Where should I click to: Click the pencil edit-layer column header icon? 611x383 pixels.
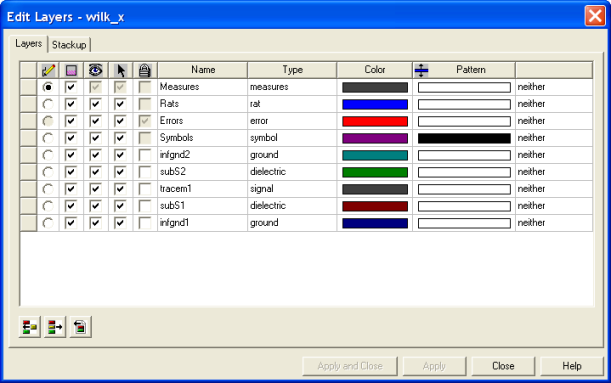click(x=48, y=70)
